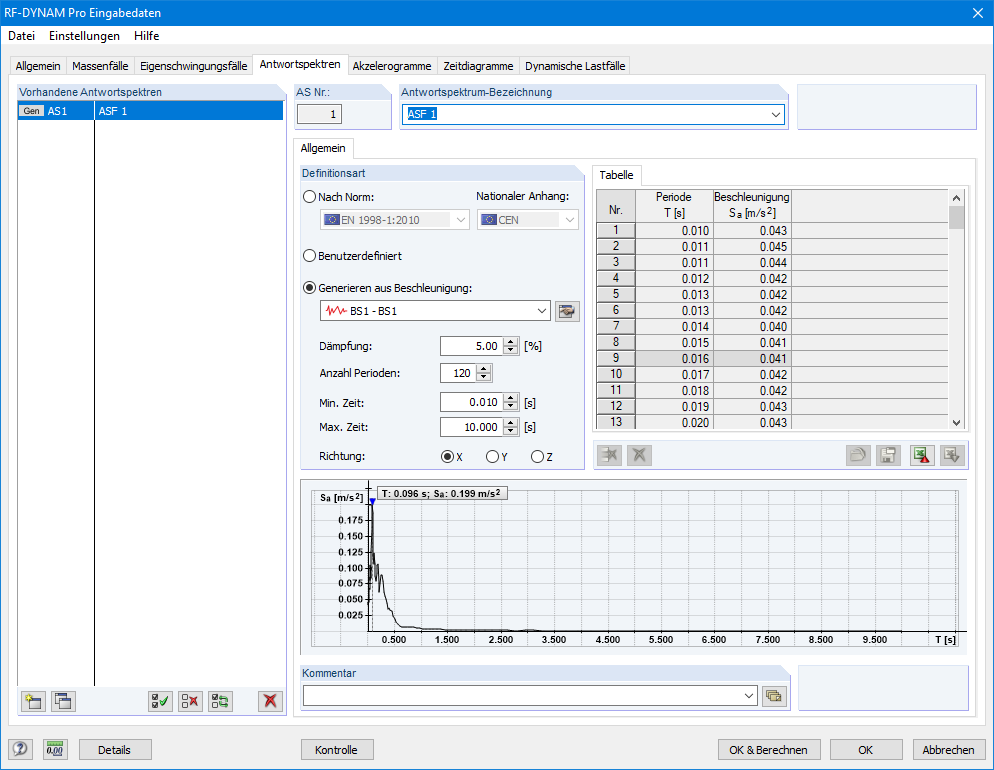
Task: Select the Benutzerdefiniert radio option
Action: (x=309, y=256)
